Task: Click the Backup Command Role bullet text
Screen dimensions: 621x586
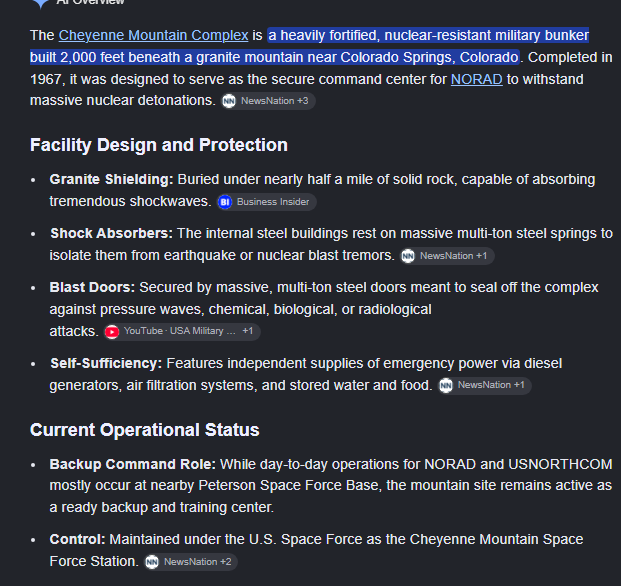Action: 331,486
